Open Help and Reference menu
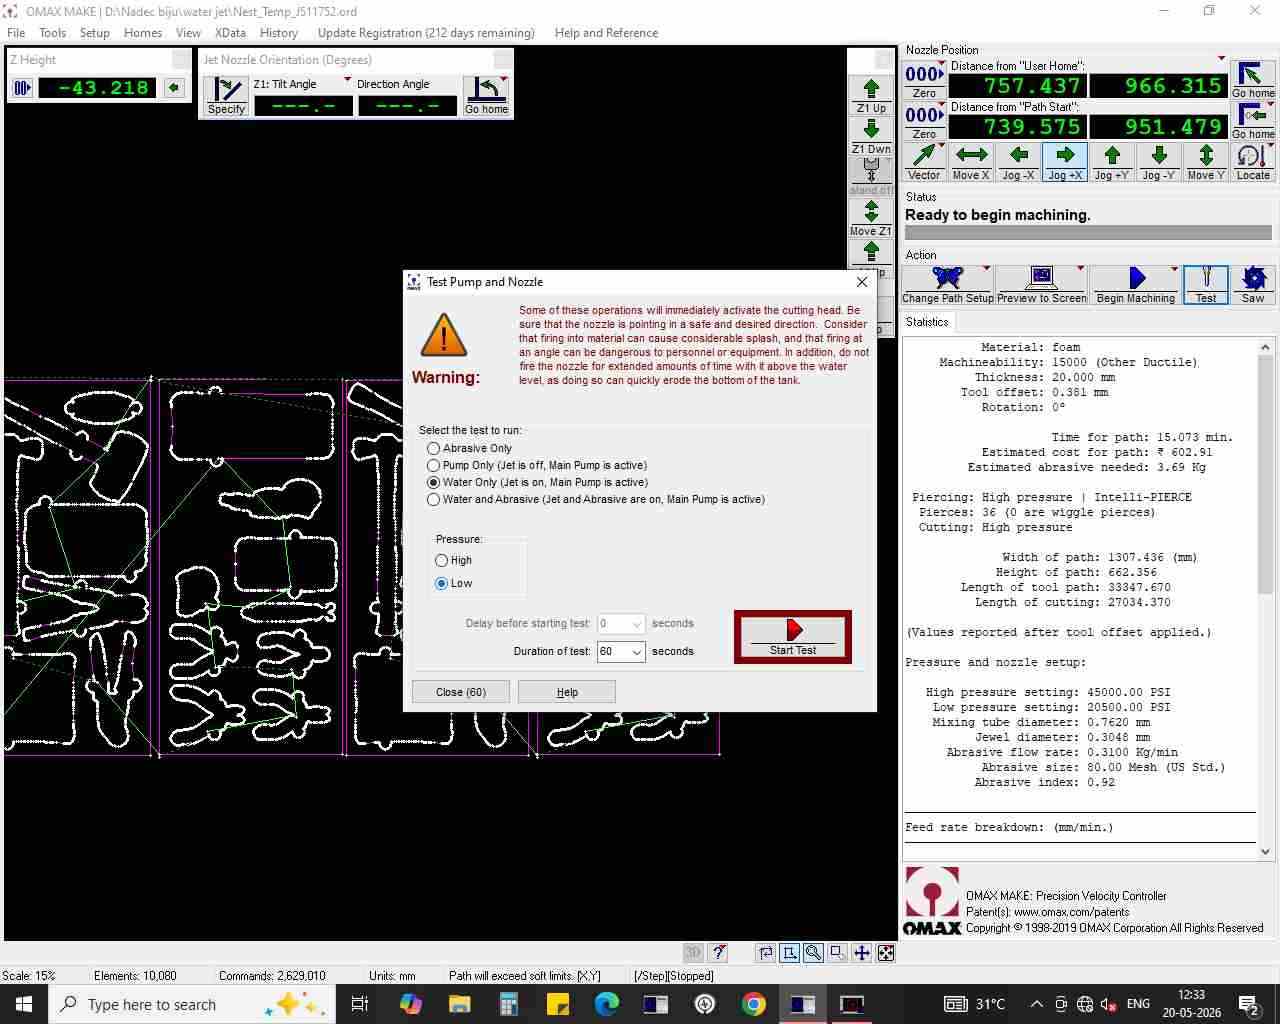The width and height of the screenshot is (1280, 1024). pyautogui.click(x=606, y=33)
